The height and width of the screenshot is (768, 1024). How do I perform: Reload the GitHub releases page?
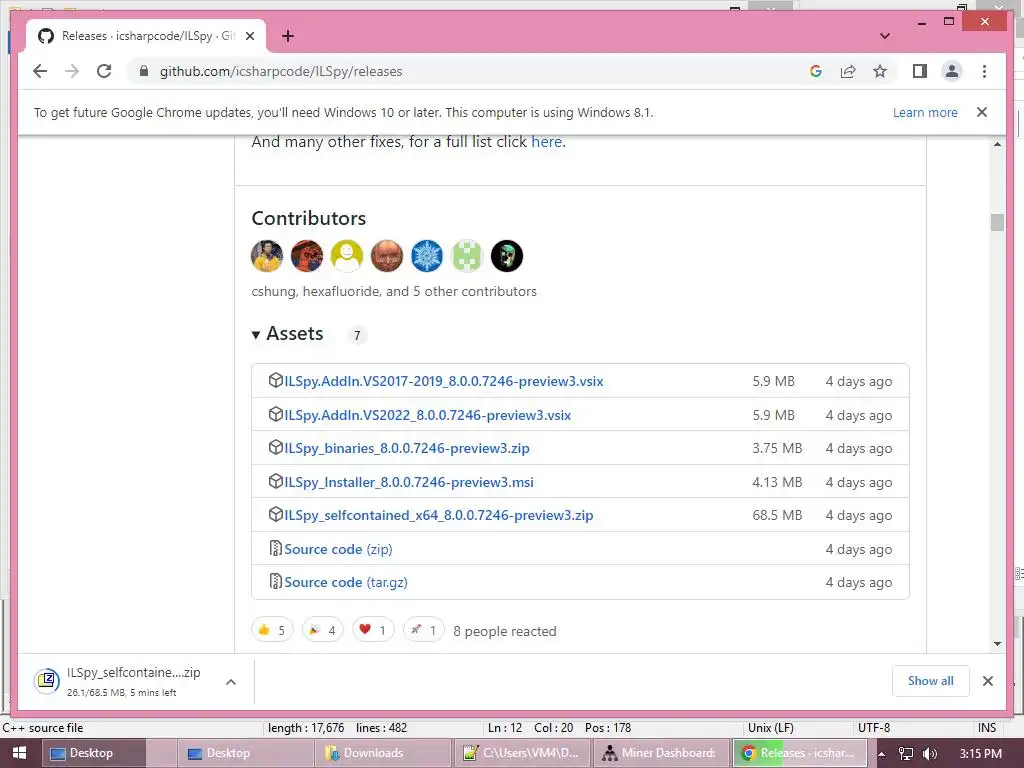[x=104, y=71]
